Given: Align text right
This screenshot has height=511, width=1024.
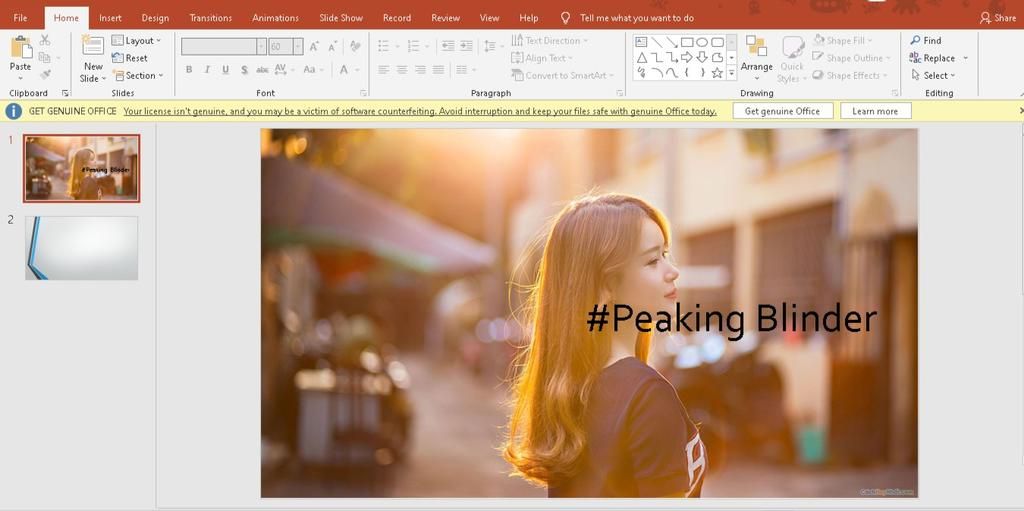Looking at the screenshot, I should pos(420,69).
